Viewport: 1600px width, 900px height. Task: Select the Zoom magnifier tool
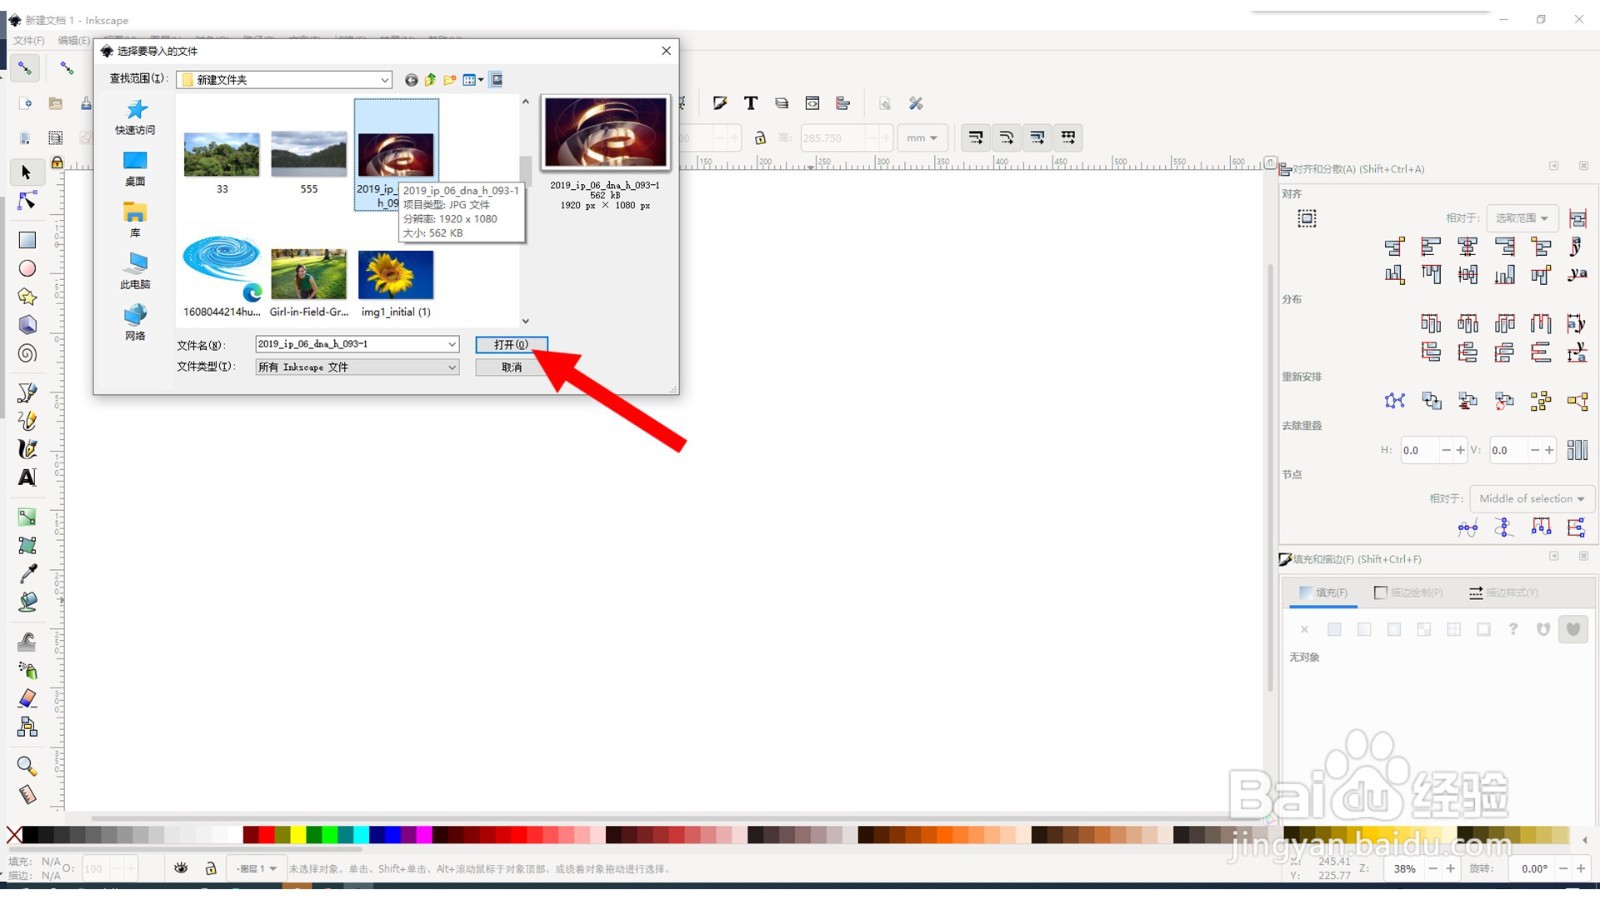[27, 766]
